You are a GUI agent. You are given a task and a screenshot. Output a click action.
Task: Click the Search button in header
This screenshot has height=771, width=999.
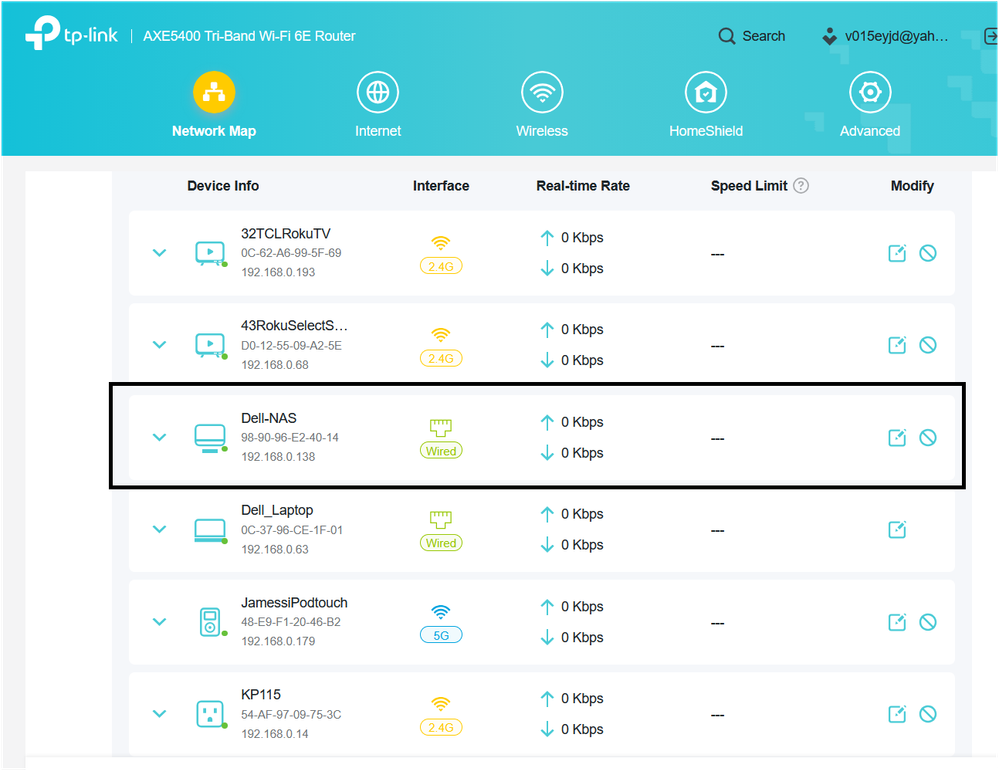[x=752, y=36]
